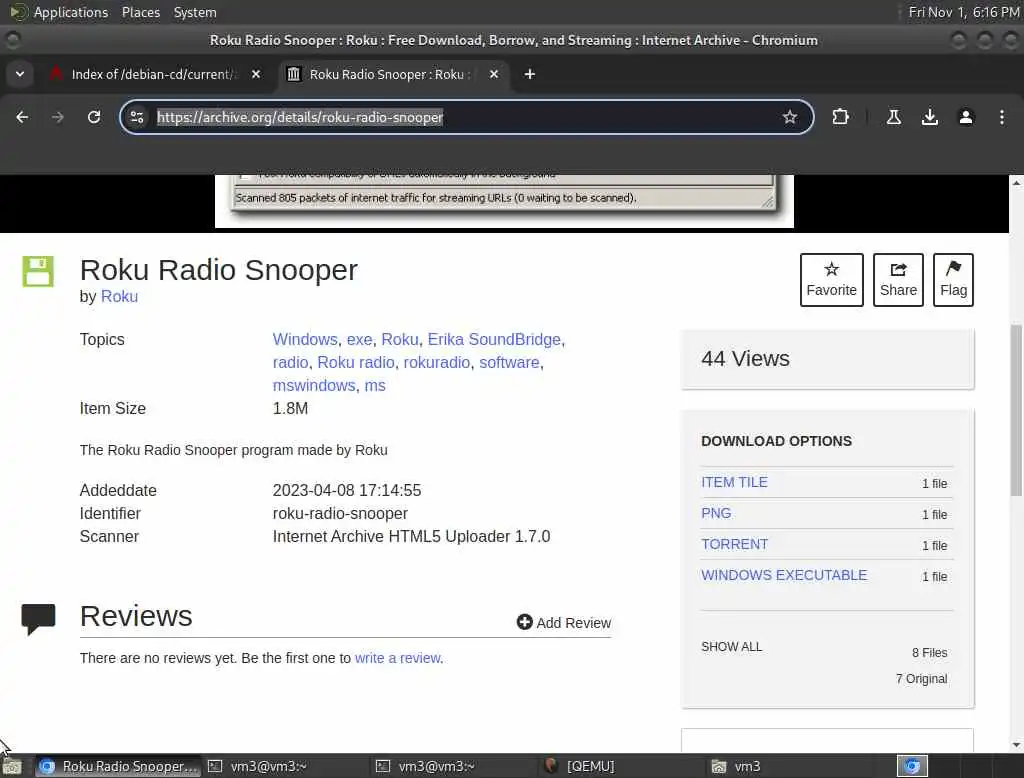1024x778 pixels.
Task: Go back to the previous page
Action: [x=22, y=117]
